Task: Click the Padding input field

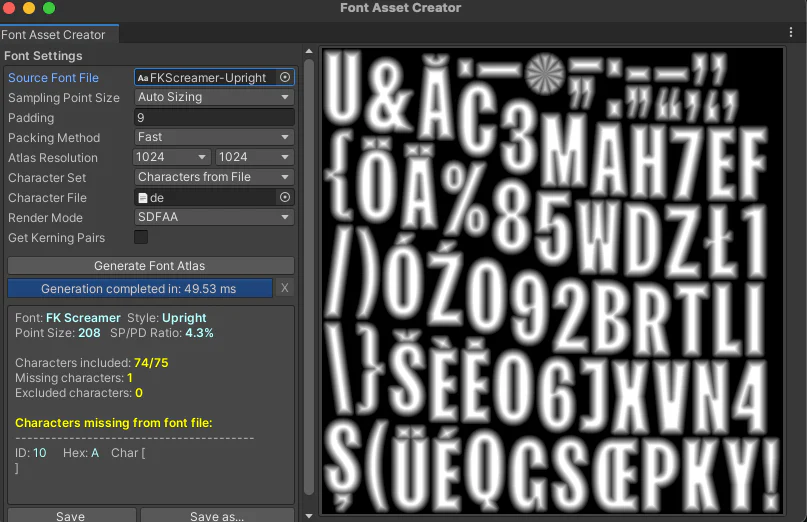Action: (x=214, y=117)
